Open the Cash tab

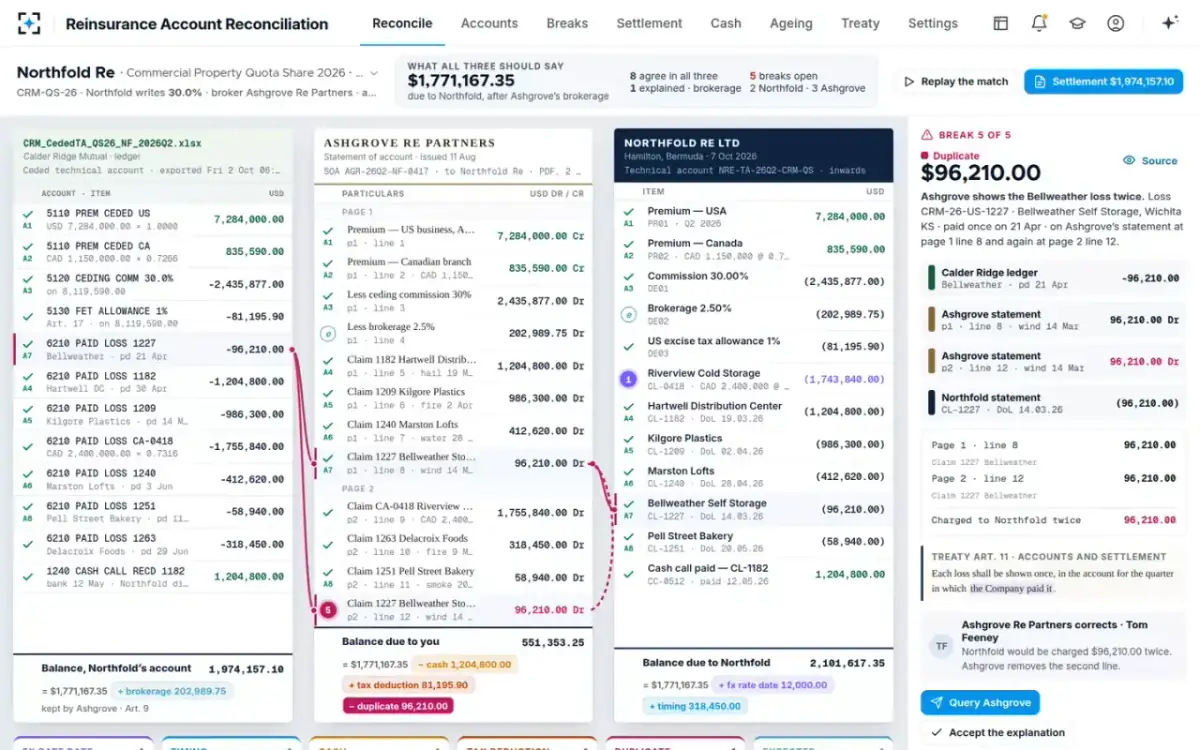726,23
